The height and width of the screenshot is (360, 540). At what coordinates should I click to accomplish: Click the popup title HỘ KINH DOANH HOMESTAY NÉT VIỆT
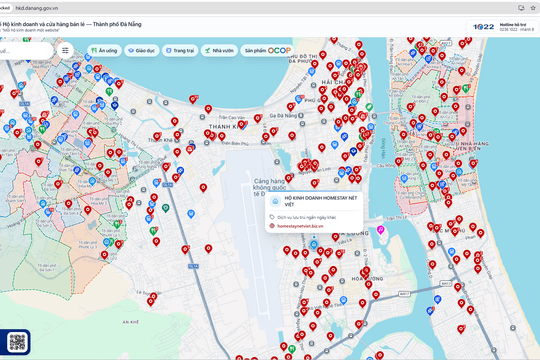click(321, 201)
